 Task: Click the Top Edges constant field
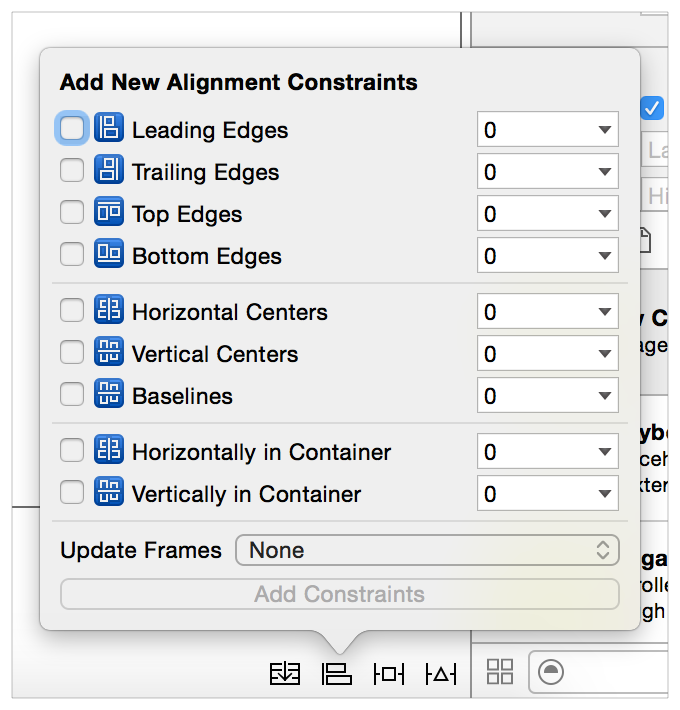tap(547, 214)
